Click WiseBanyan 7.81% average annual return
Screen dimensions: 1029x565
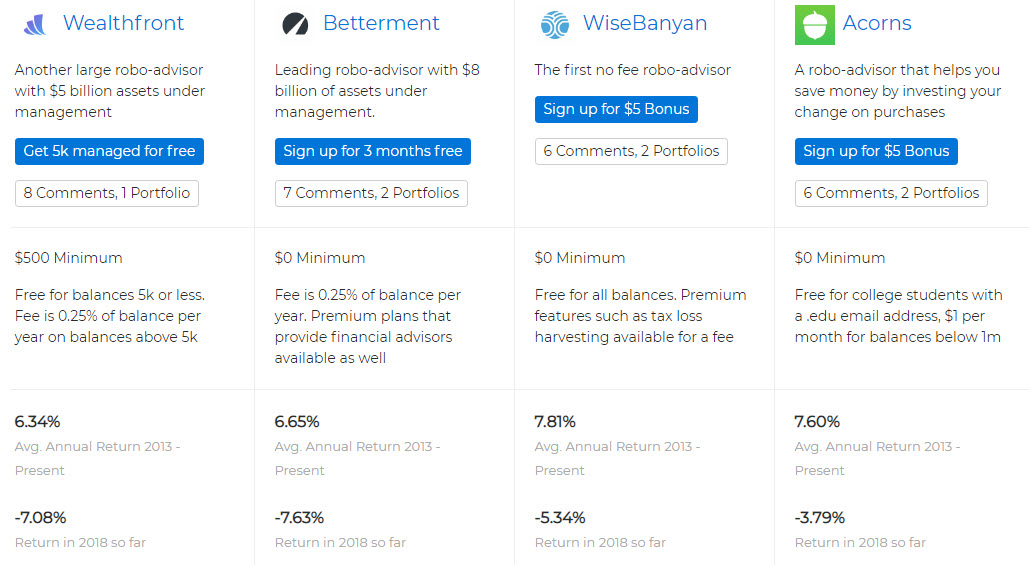[555, 421]
